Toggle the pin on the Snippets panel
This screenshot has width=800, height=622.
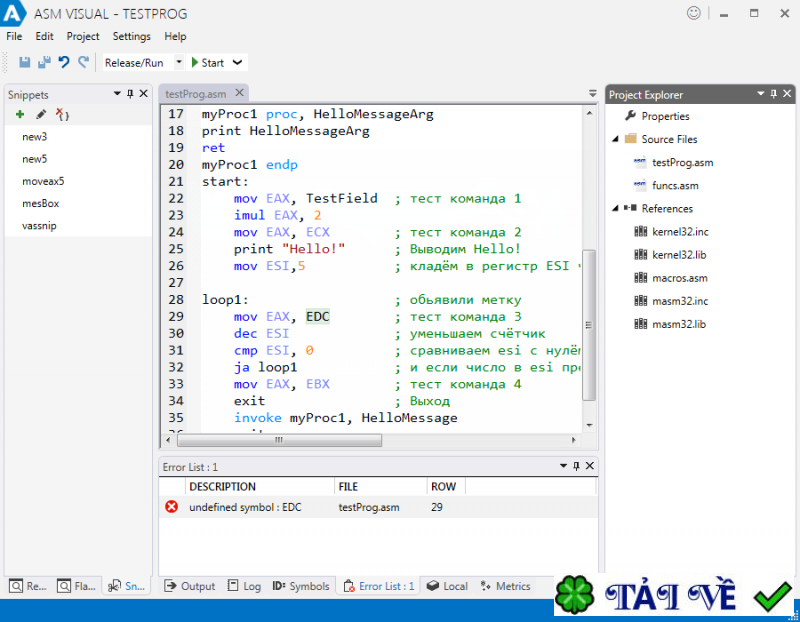(x=130, y=94)
